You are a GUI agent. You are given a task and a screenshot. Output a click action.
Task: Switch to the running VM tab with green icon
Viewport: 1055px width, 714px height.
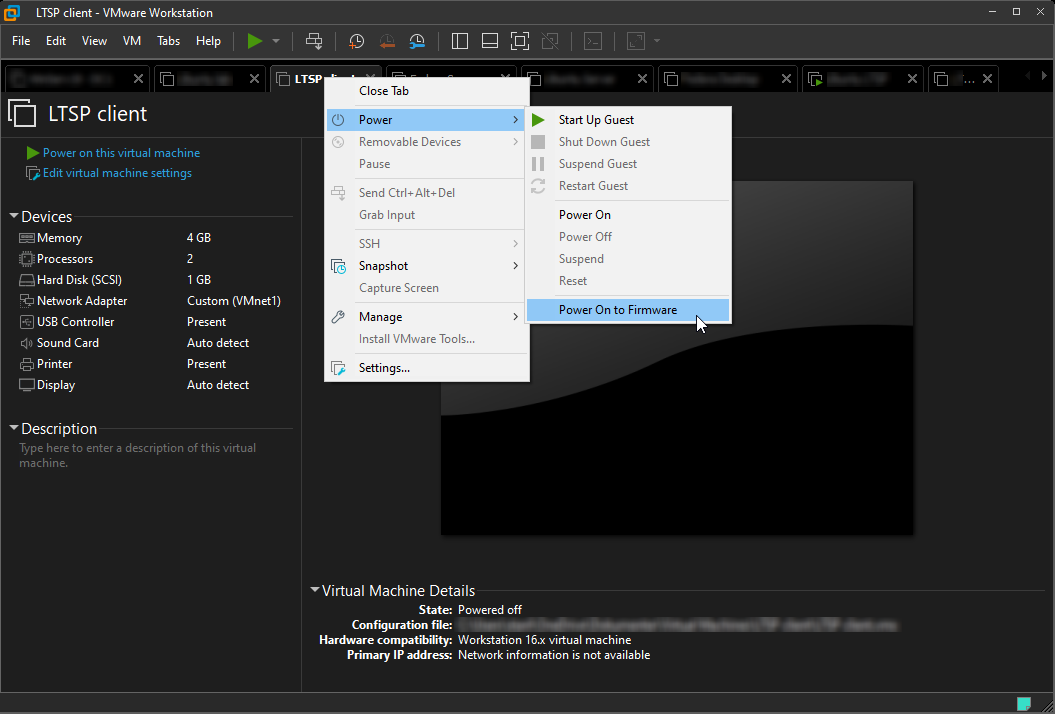pos(862,79)
